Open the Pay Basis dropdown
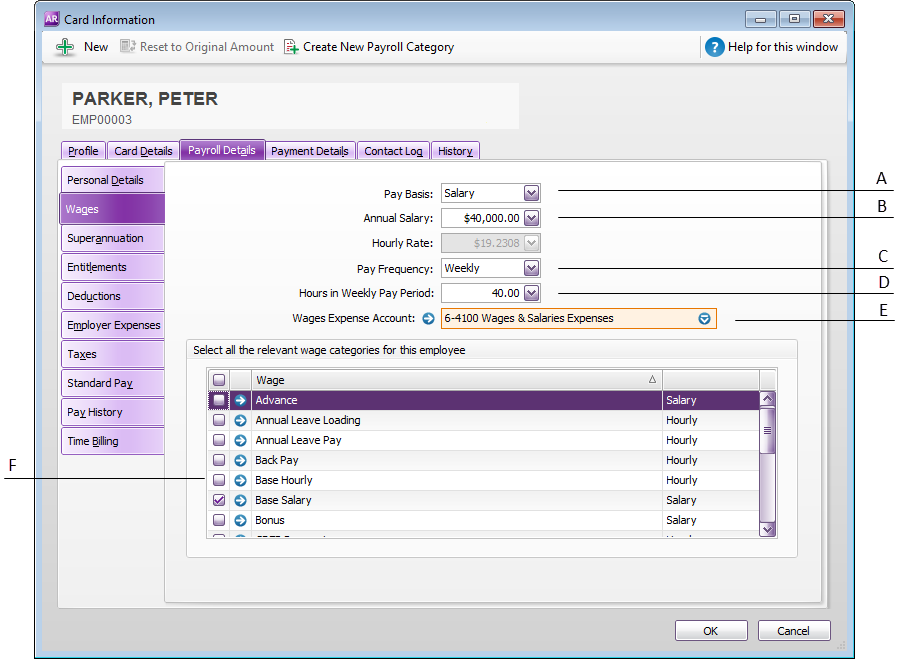Viewport: 906px width, 659px height. [x=532, y=193]
